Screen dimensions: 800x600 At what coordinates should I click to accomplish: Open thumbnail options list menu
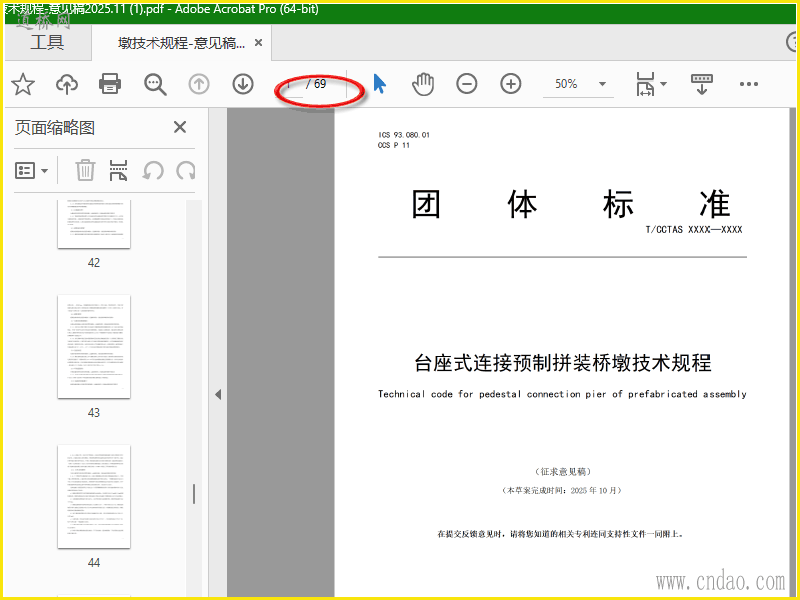coord(31,170)
